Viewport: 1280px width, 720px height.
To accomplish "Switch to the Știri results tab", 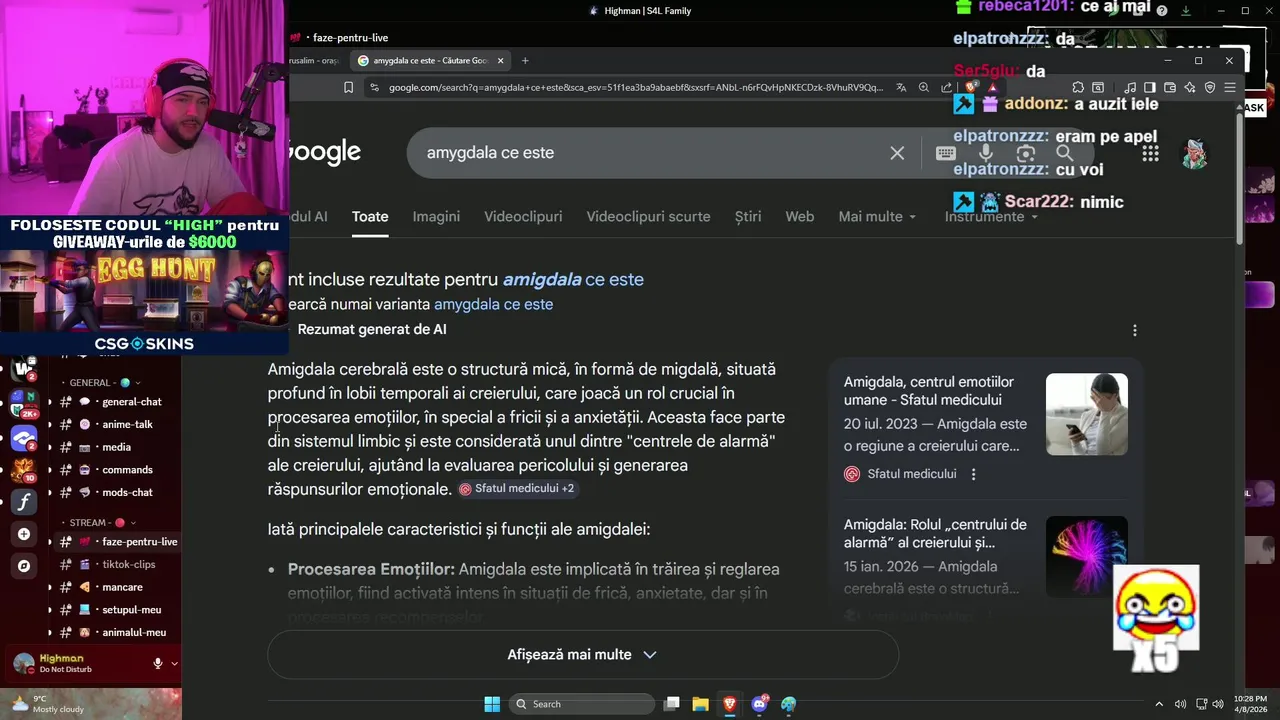I will [748, 216].
